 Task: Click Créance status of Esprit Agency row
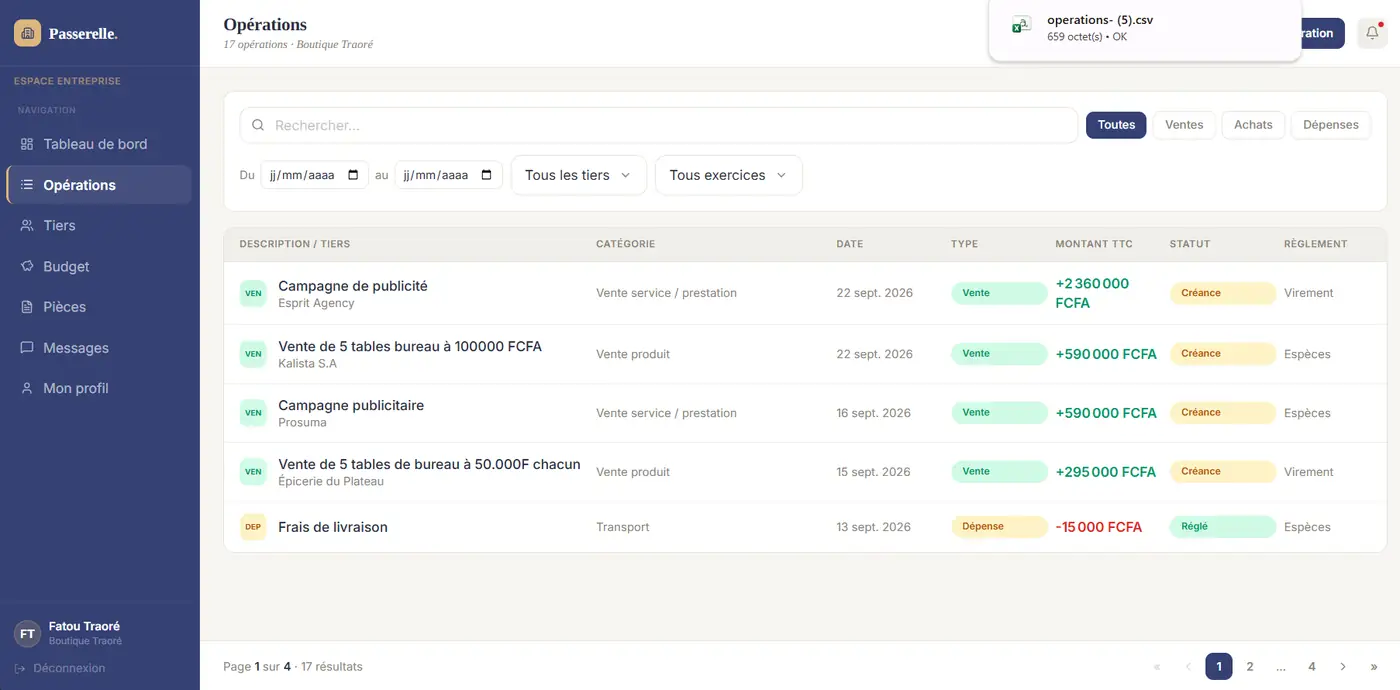coord(1222,293)
